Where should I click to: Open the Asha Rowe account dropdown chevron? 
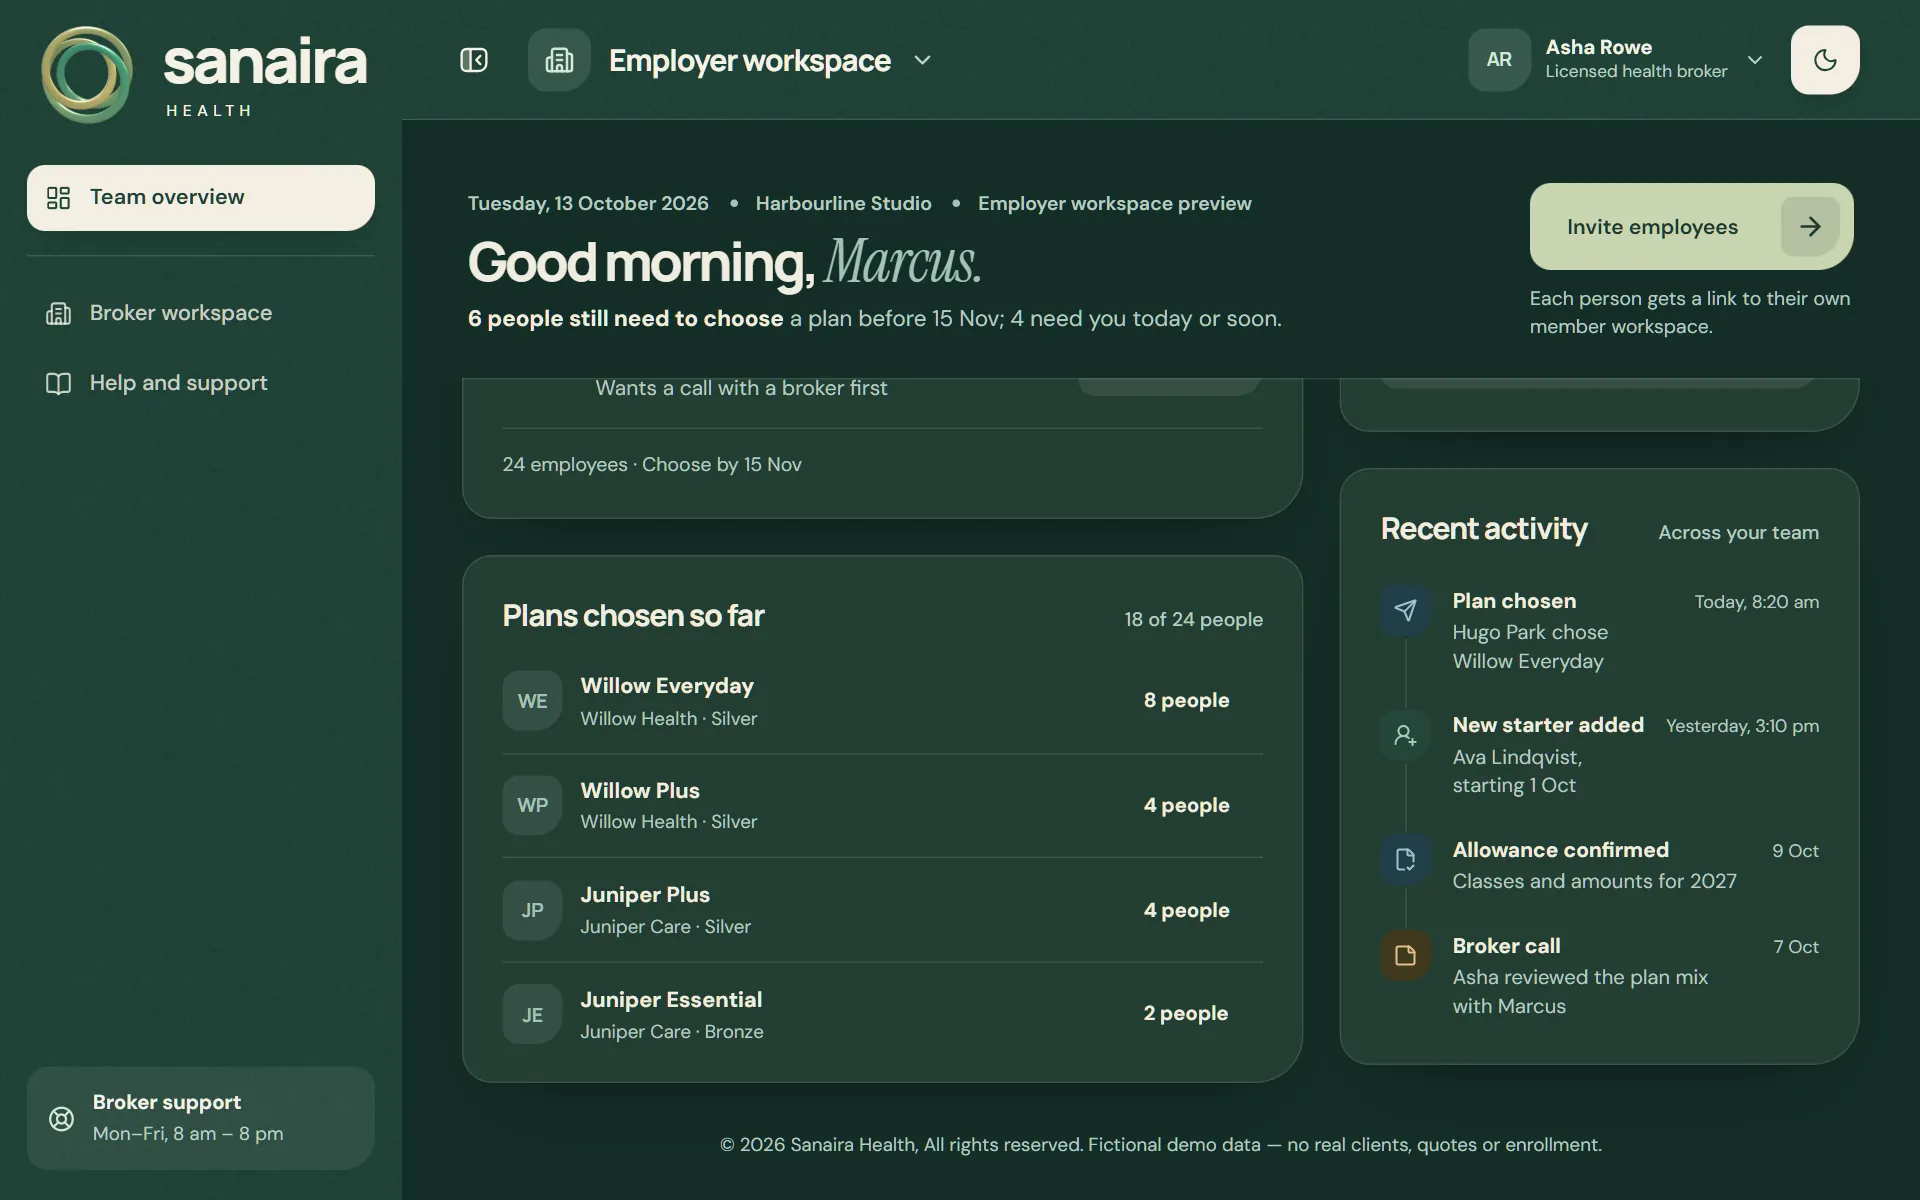click(x=1755, y=60)
